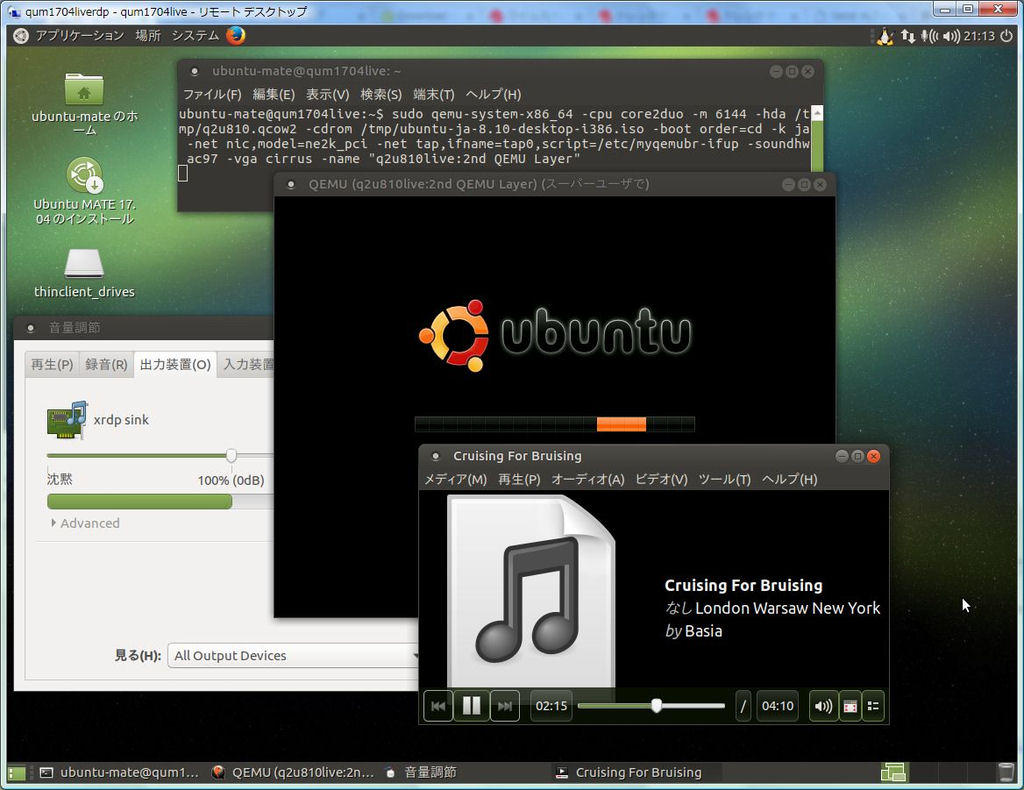Open the ヘルプ(H) menu in terminal
The height and width of the screenshot is (790, 1024).
pyautogui.click(x=493, y=95)
